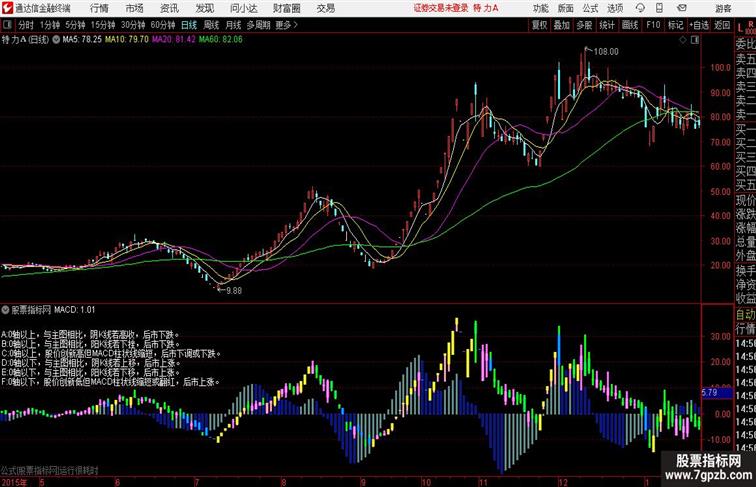
Task: Click the 统计 statistics button
Action: point(607,25)
